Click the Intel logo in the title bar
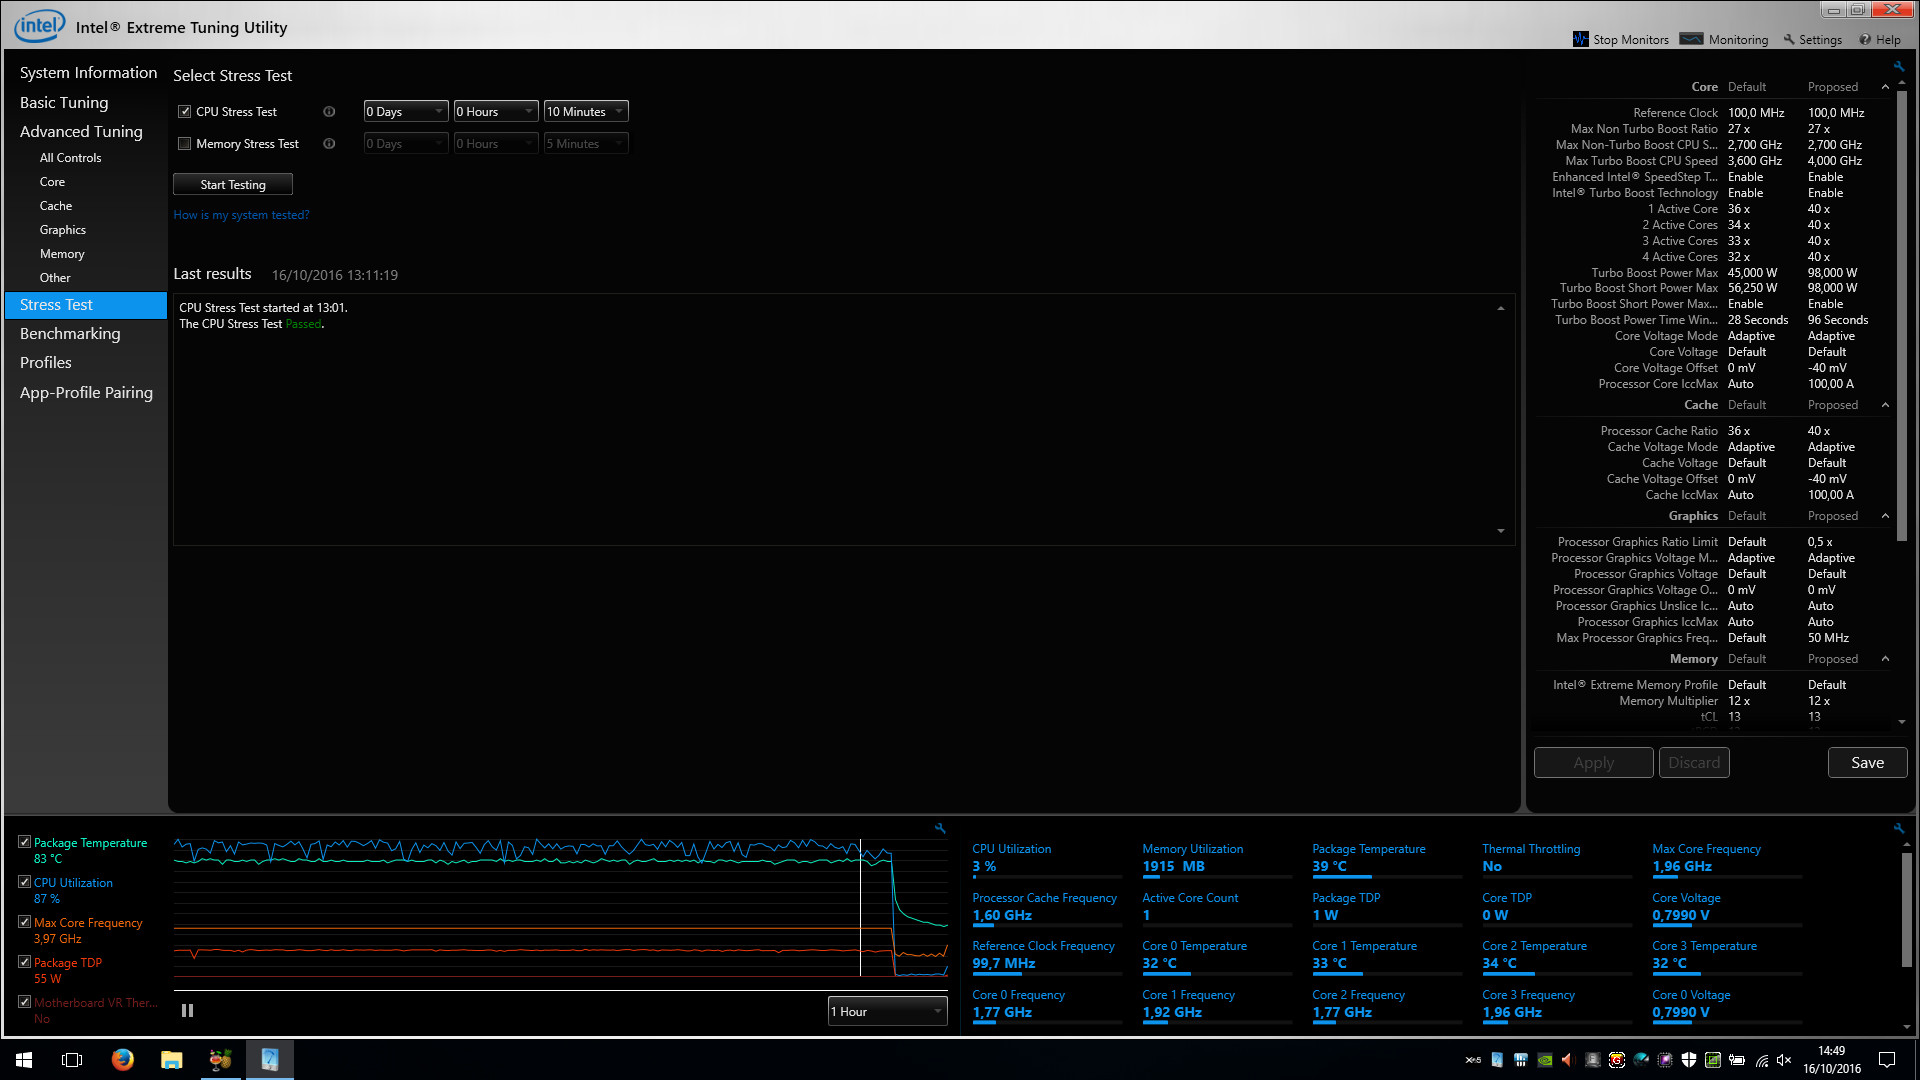 pyautogui.click(x=39, y=26)
